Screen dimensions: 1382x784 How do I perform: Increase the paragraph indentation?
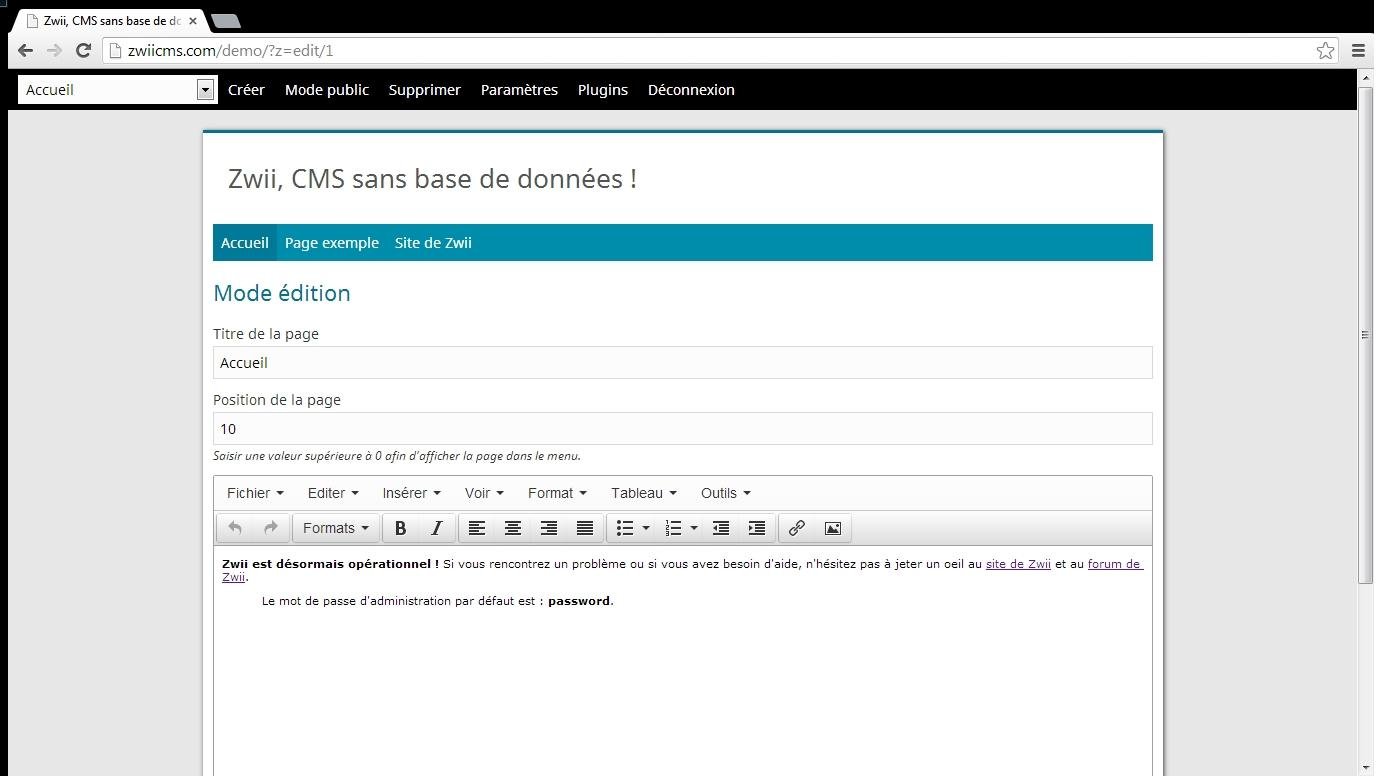point(757,528)
